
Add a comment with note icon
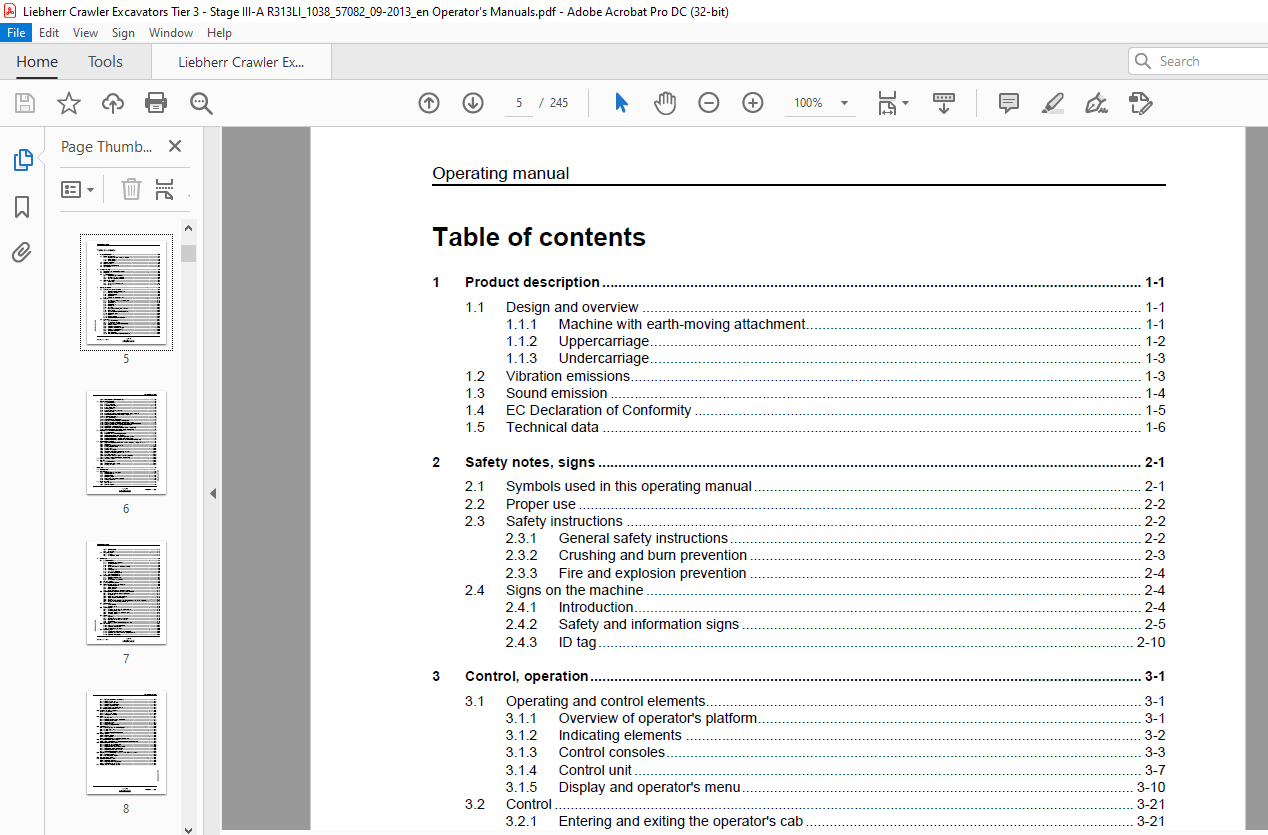(x=1009, y=103)
